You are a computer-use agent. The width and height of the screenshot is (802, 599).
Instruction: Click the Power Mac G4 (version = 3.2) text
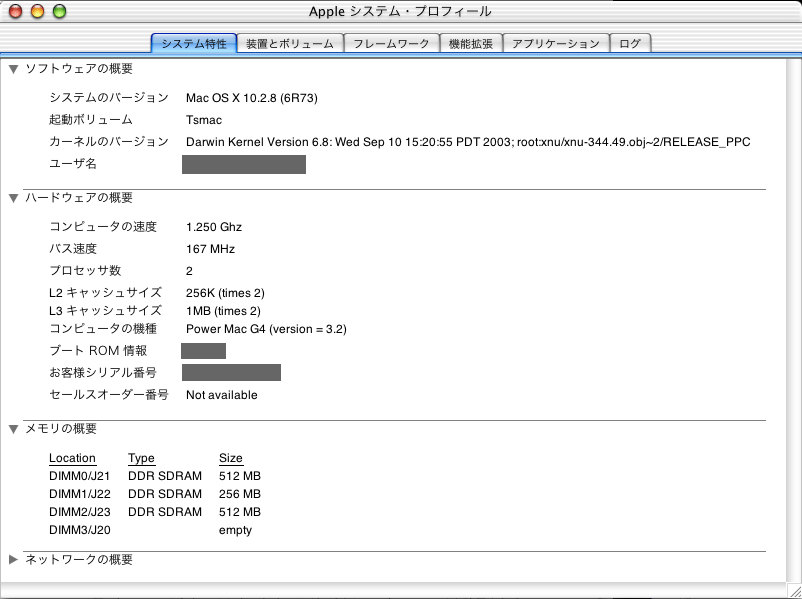coord(266,329)
